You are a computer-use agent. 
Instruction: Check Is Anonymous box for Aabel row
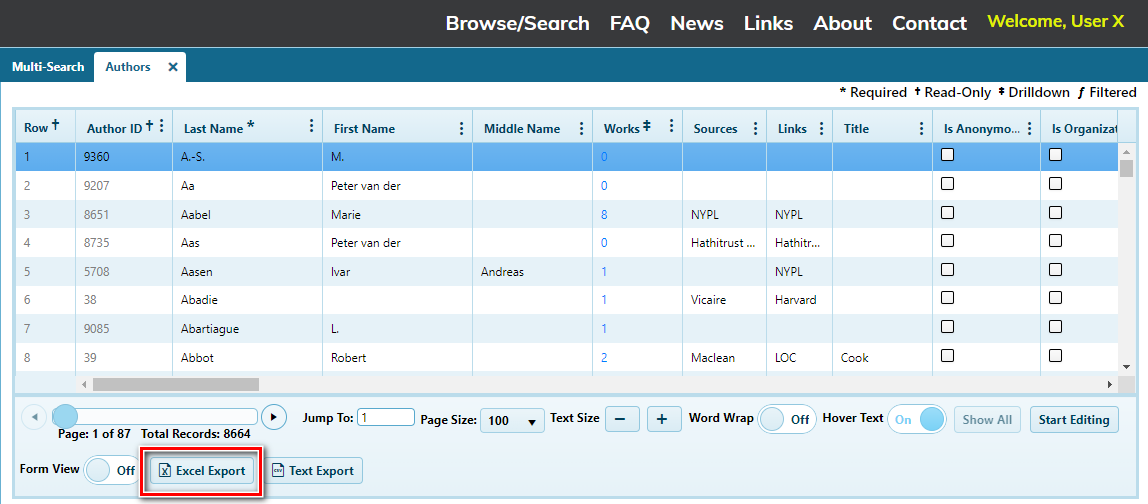(x=948, y=213)
